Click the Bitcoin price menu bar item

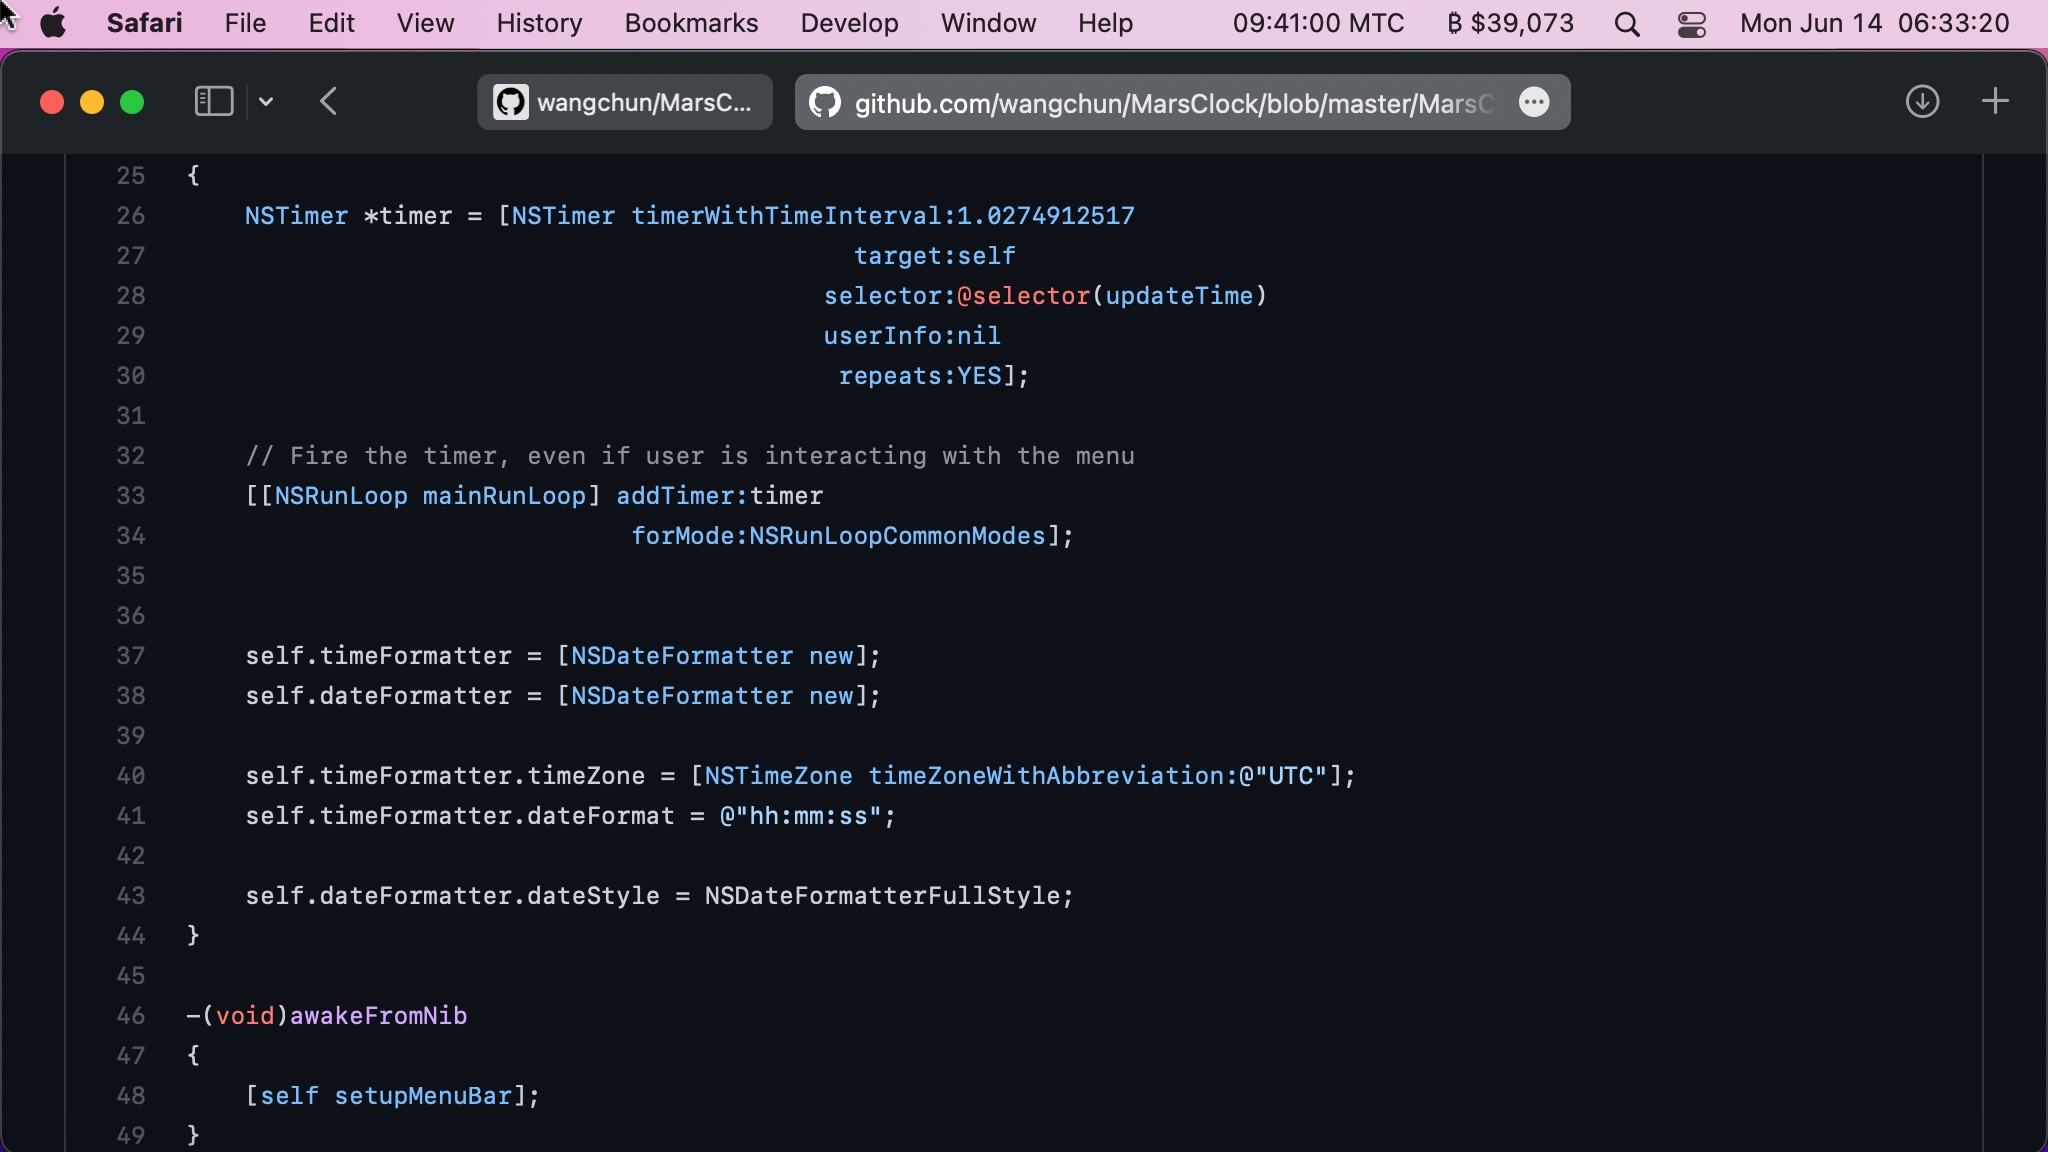1510,23
